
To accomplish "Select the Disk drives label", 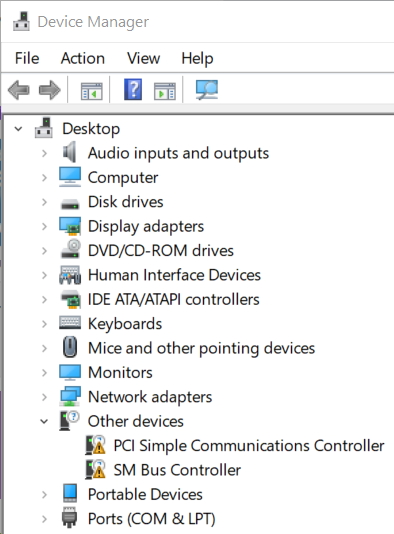I will click(126, 202).
